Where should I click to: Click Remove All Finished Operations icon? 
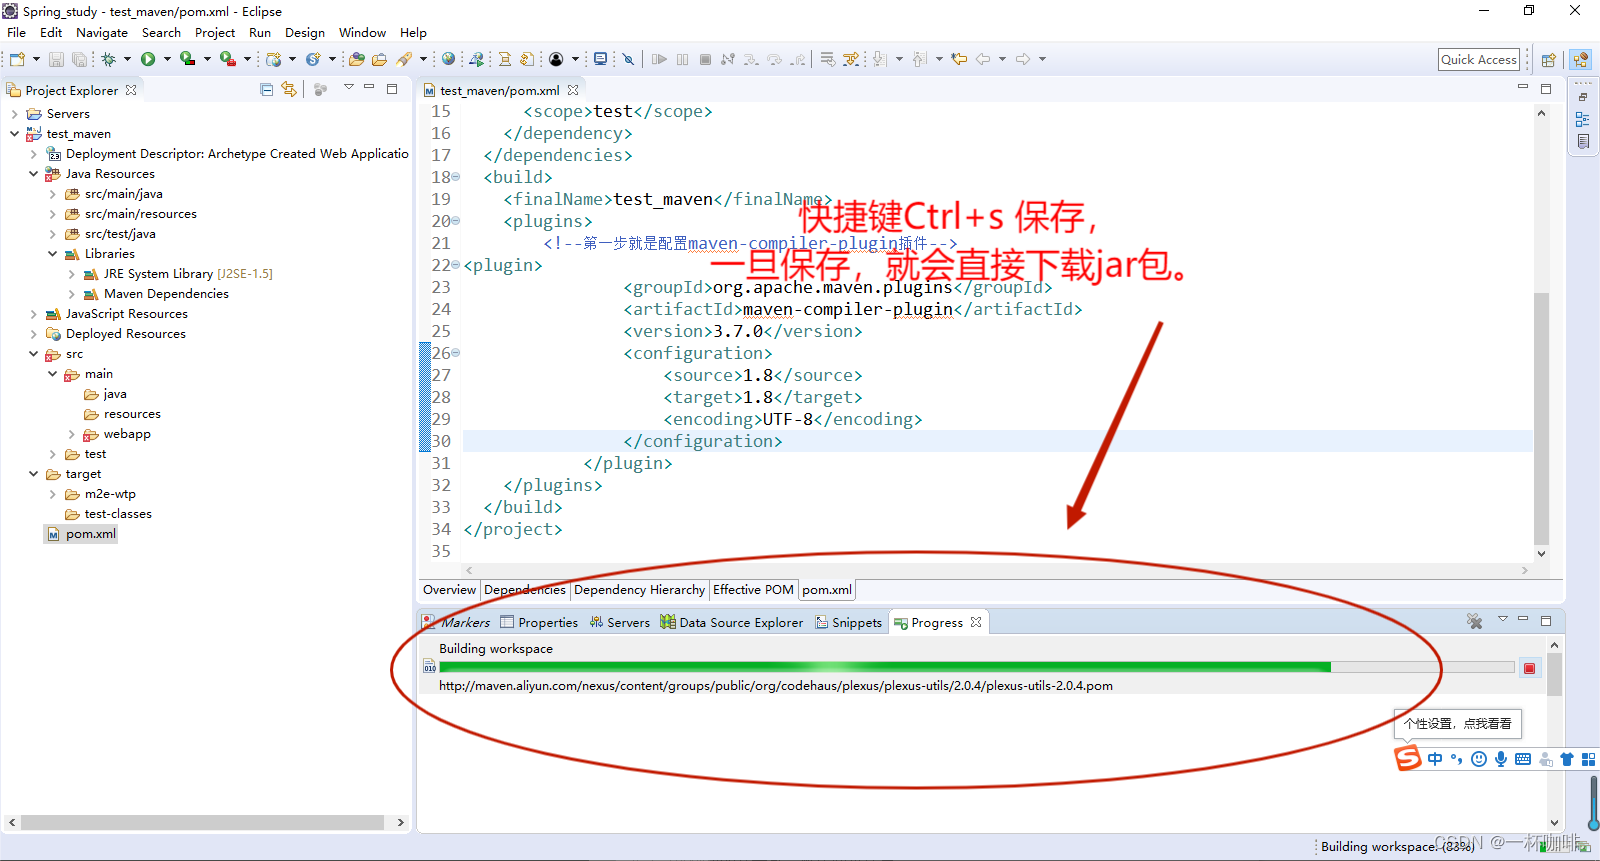pyautogui.click(x=1474, y=621)
